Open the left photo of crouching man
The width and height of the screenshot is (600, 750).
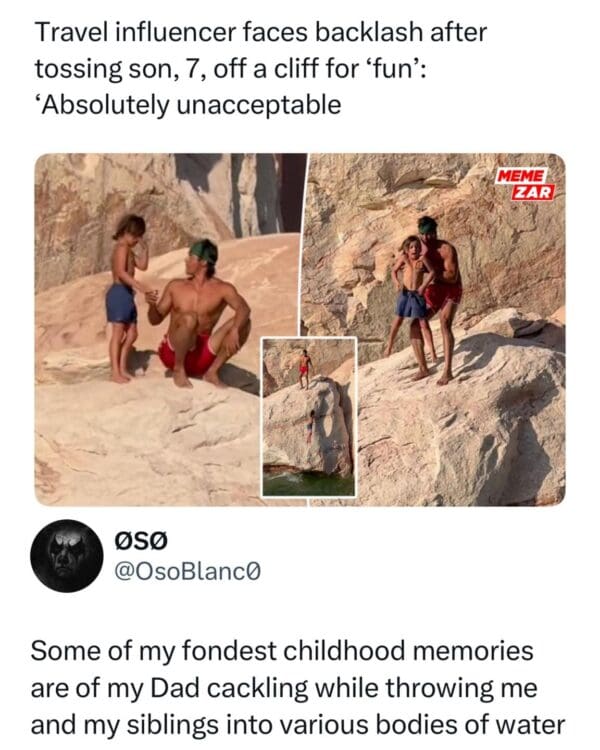[x=170, y=329]
